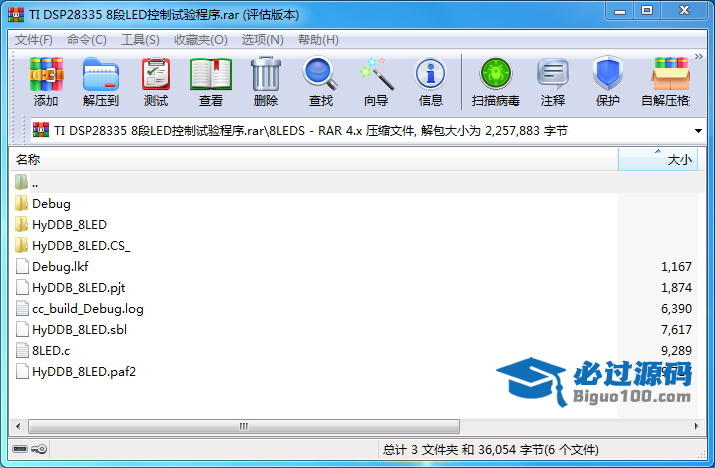The height and width of the screenshot is (468, 715).
Task: Click the archive path text in address bar
Action: pos(311,131)
